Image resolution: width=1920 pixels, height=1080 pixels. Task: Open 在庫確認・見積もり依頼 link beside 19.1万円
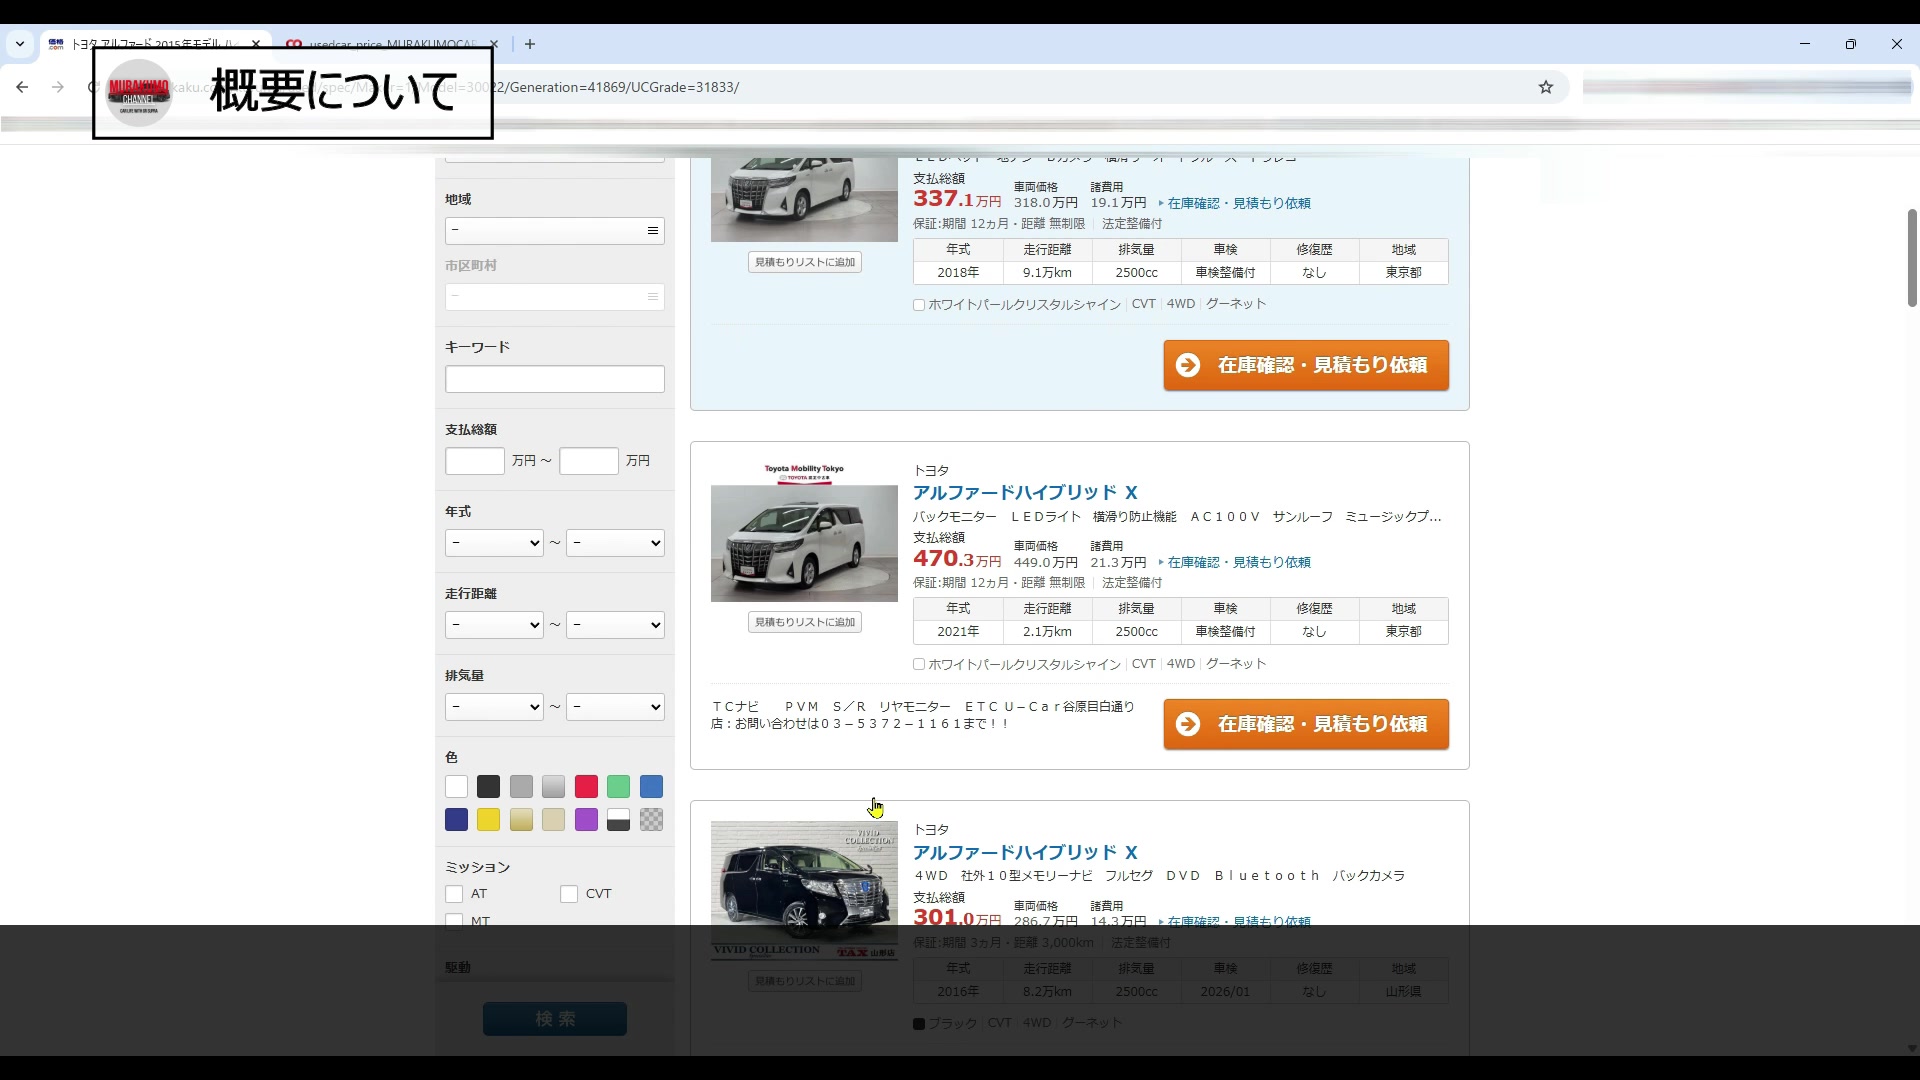(1238, 203)
